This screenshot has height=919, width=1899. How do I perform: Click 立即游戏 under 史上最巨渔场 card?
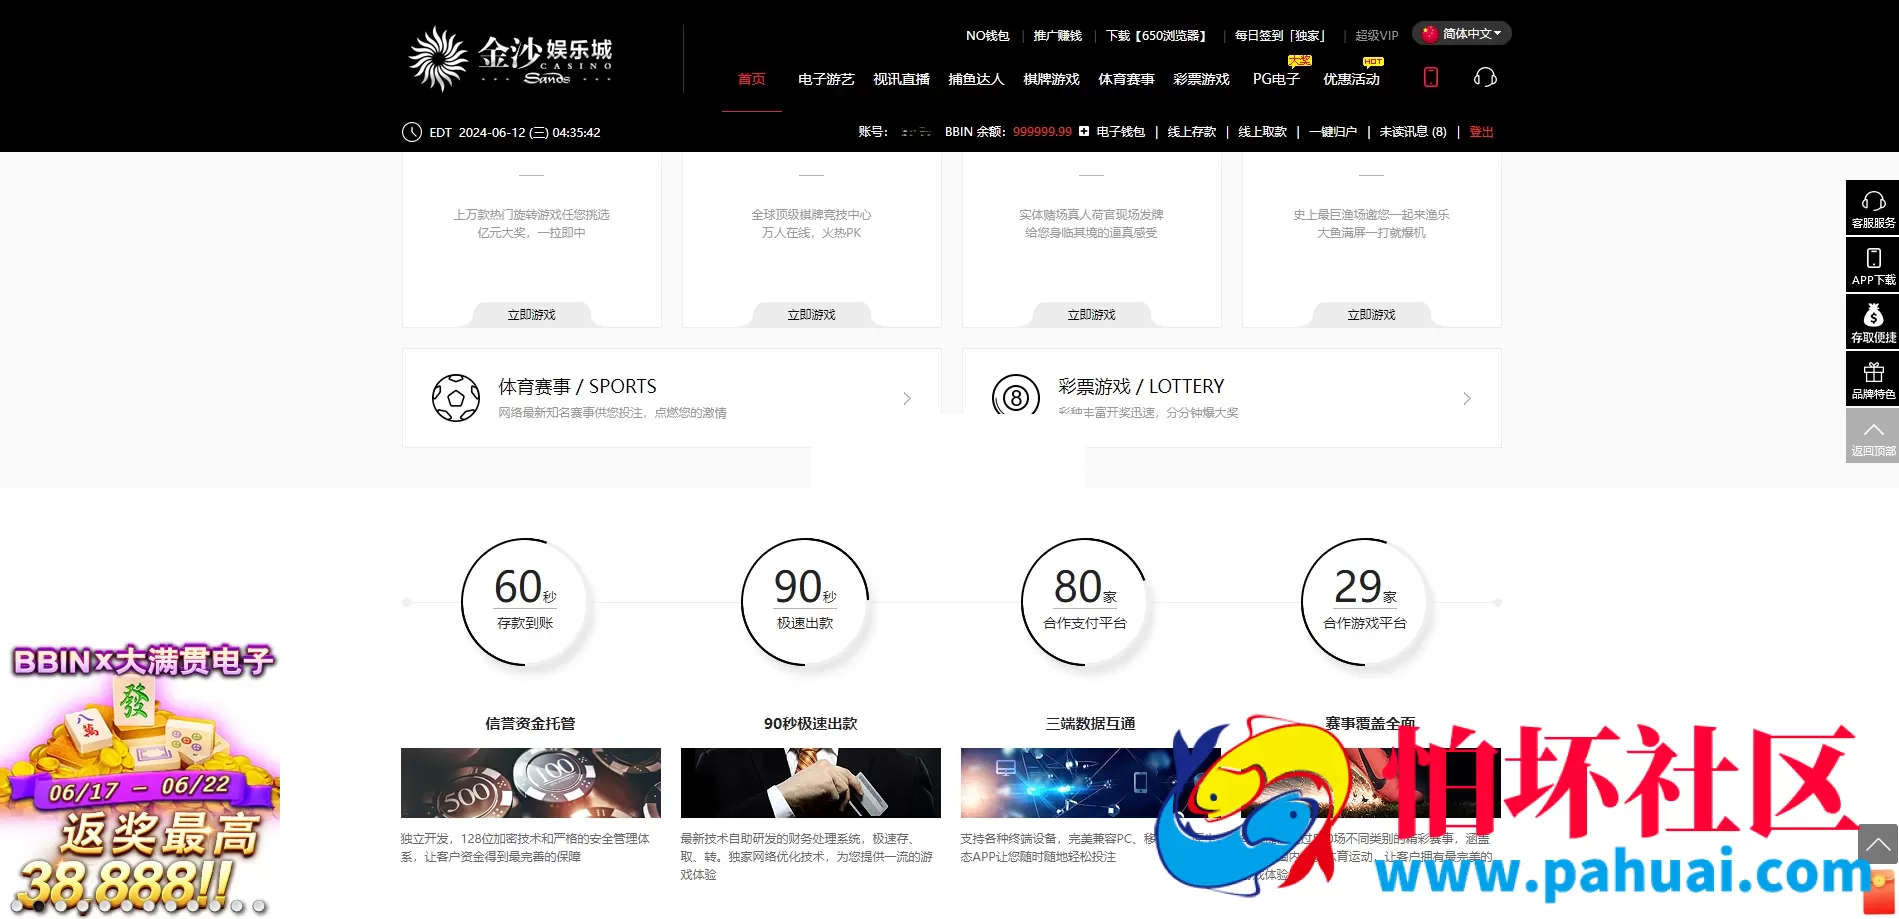point(1371,314)
